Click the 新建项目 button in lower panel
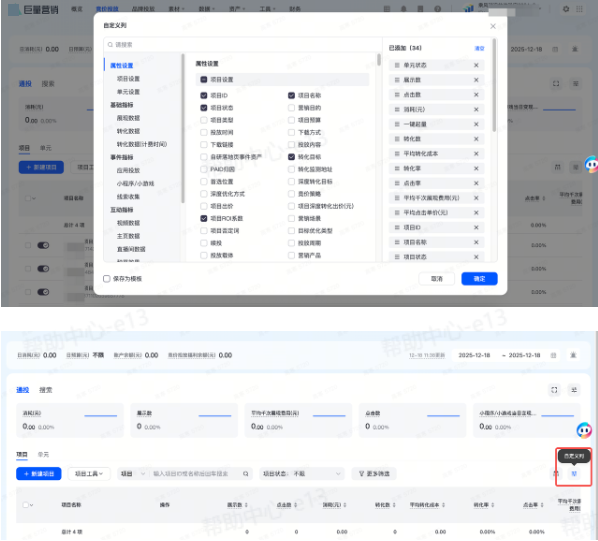 (39, 474)
